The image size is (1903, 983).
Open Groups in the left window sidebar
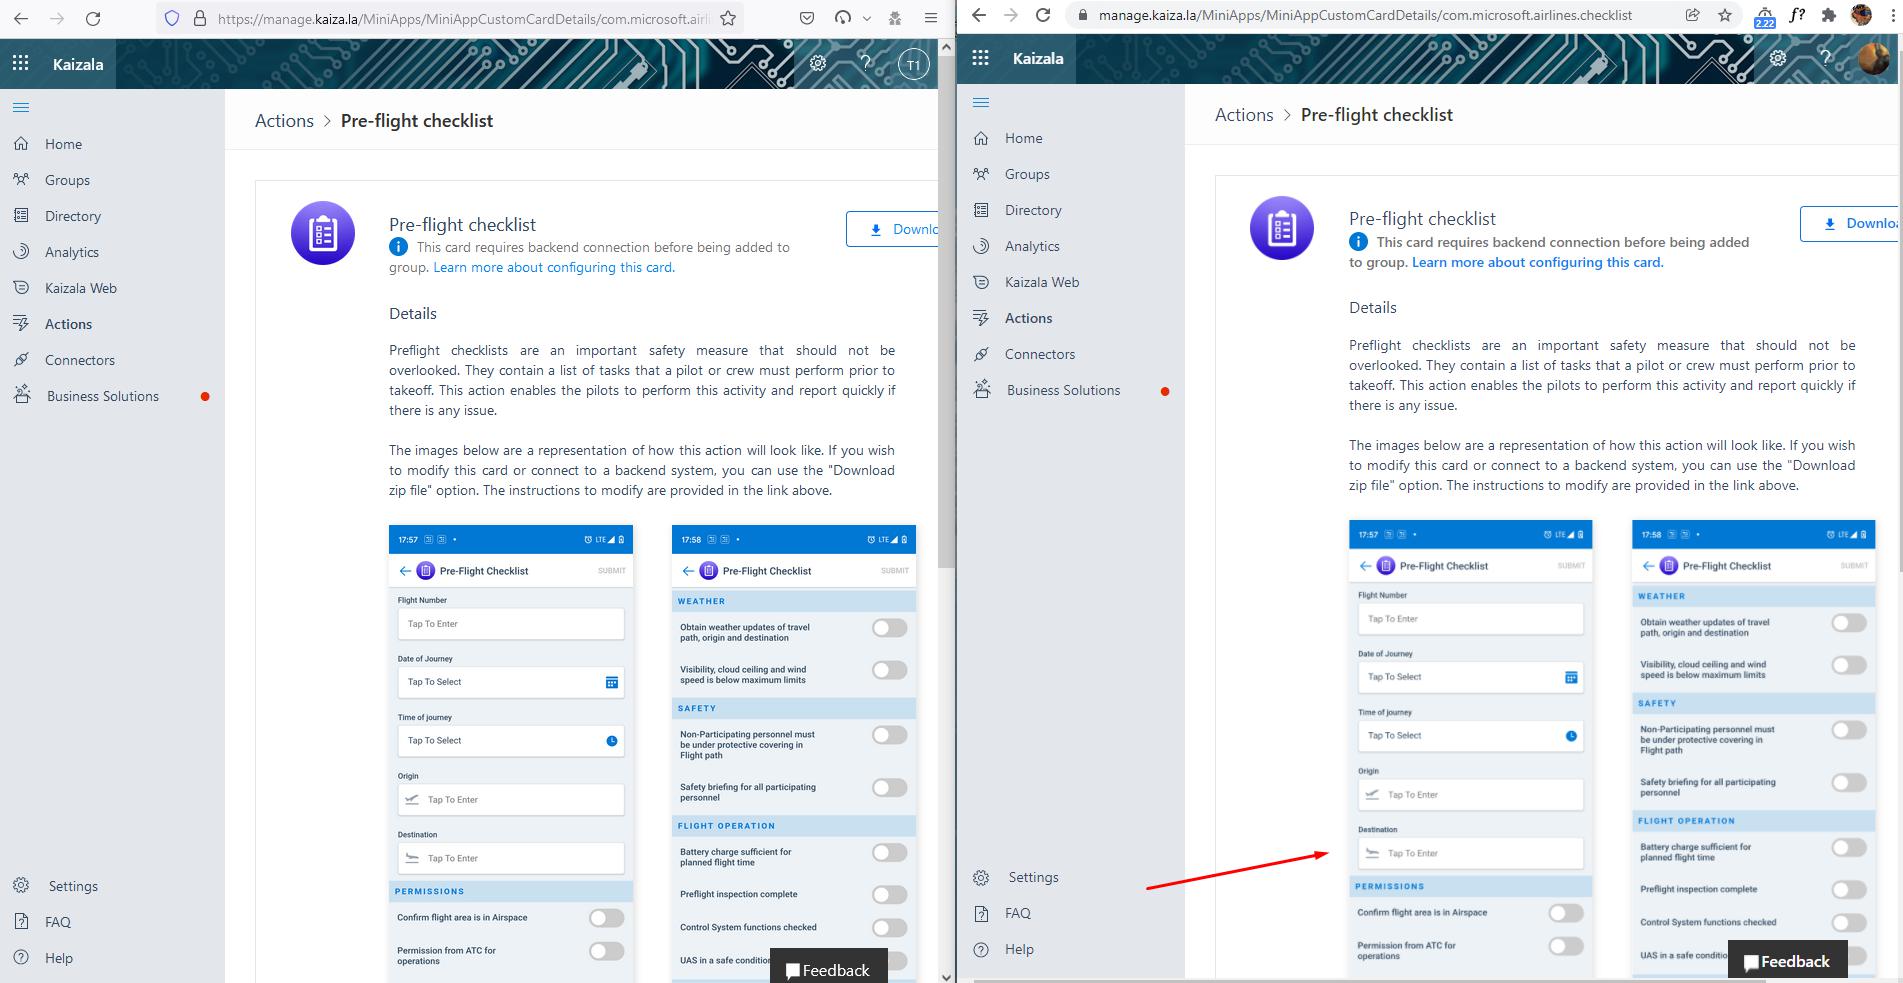click(x=67, y=180)
